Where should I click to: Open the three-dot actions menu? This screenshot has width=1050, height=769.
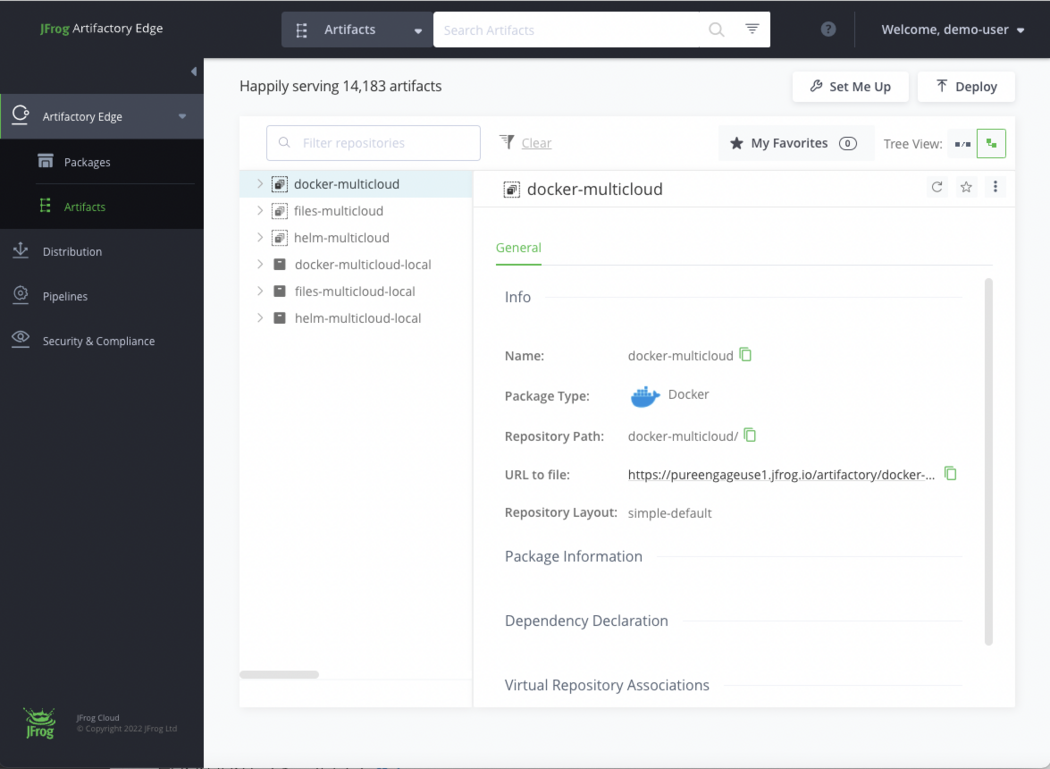995,186
